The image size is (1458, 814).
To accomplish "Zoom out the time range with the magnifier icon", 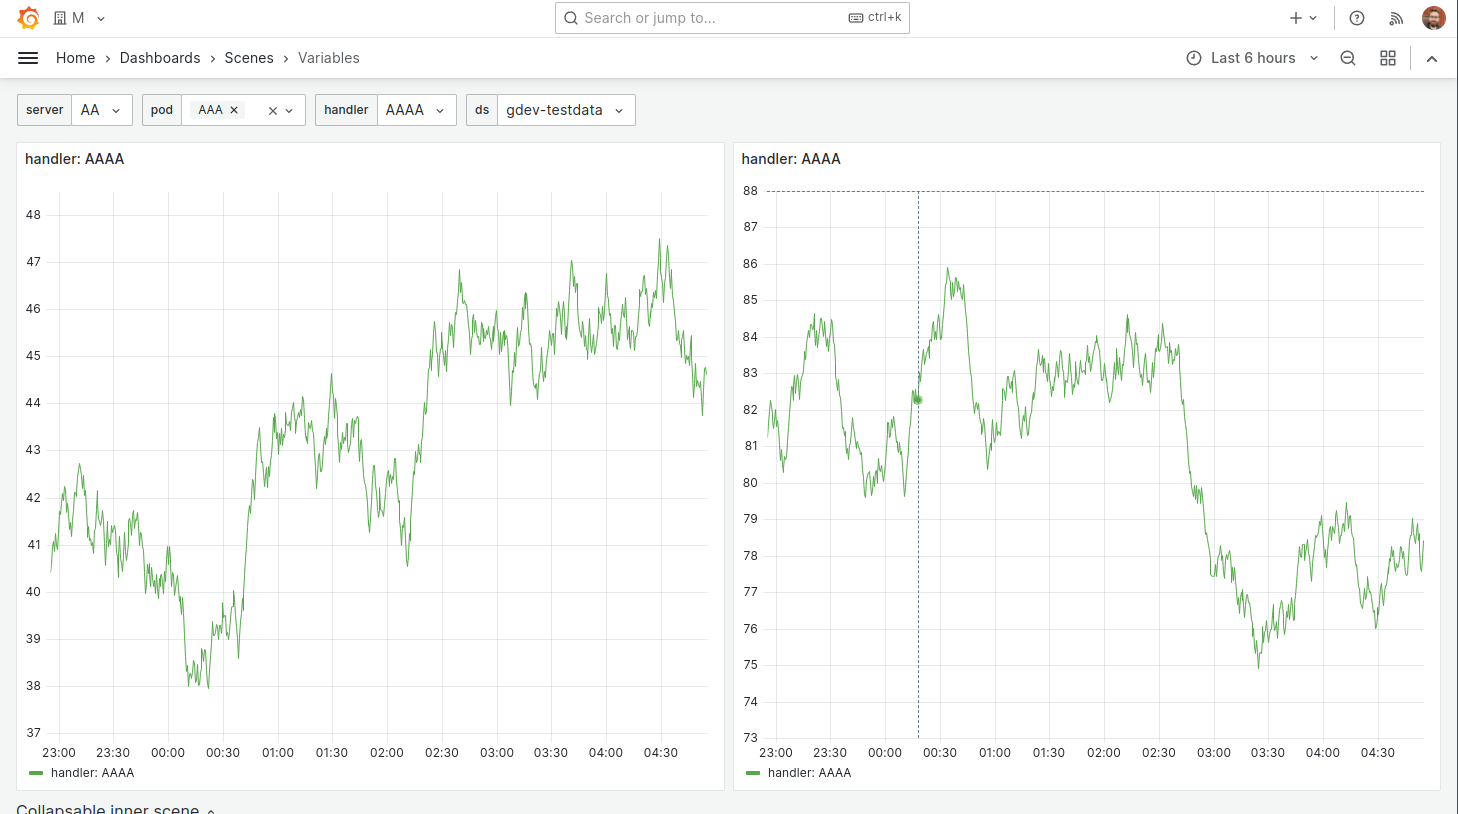I will coord(1348,57).
